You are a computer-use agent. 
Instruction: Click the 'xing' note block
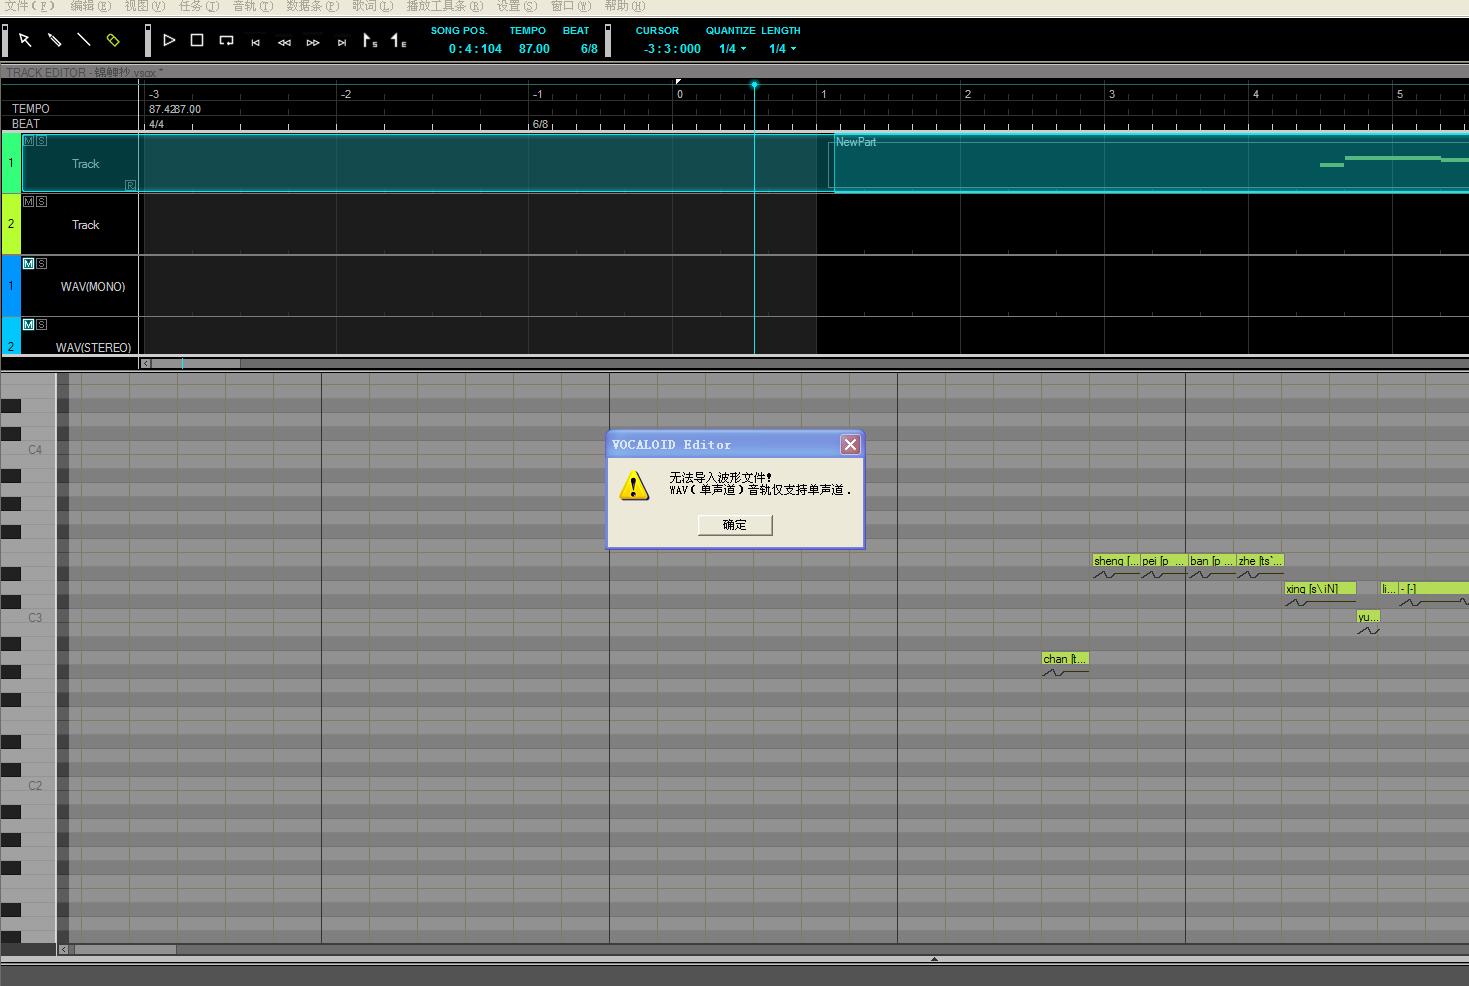coord(1320,589)
